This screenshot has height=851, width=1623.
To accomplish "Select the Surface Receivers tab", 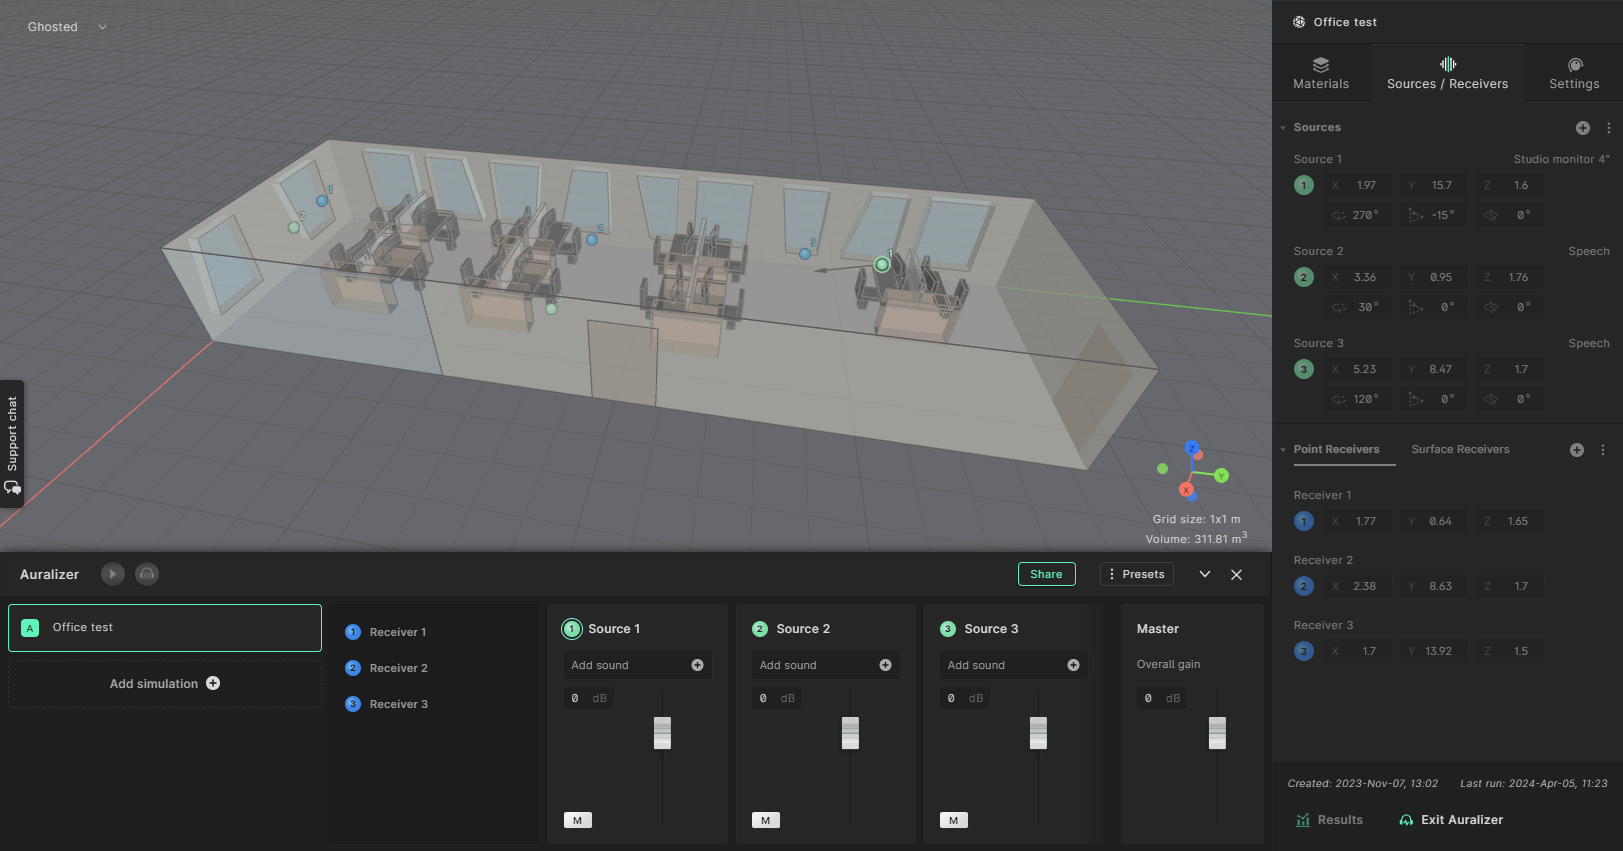I will [1460, 450].
